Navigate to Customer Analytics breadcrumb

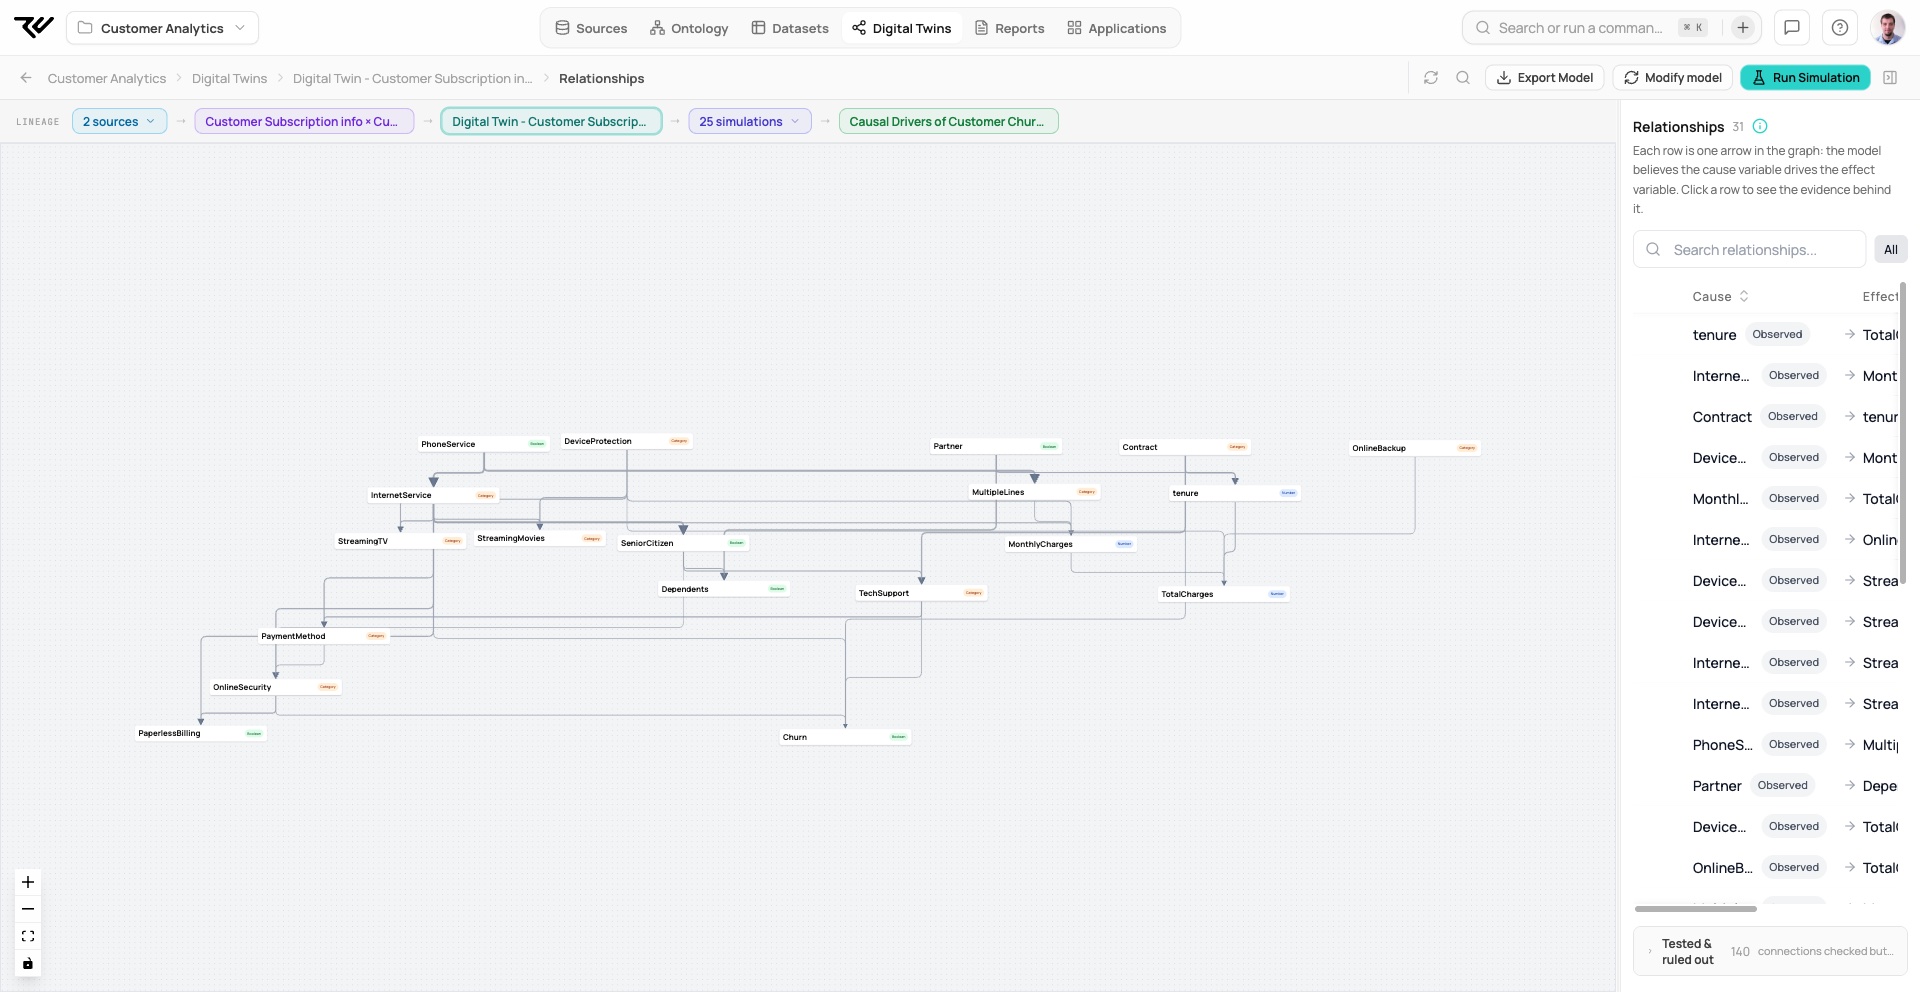tap(107, 78)
